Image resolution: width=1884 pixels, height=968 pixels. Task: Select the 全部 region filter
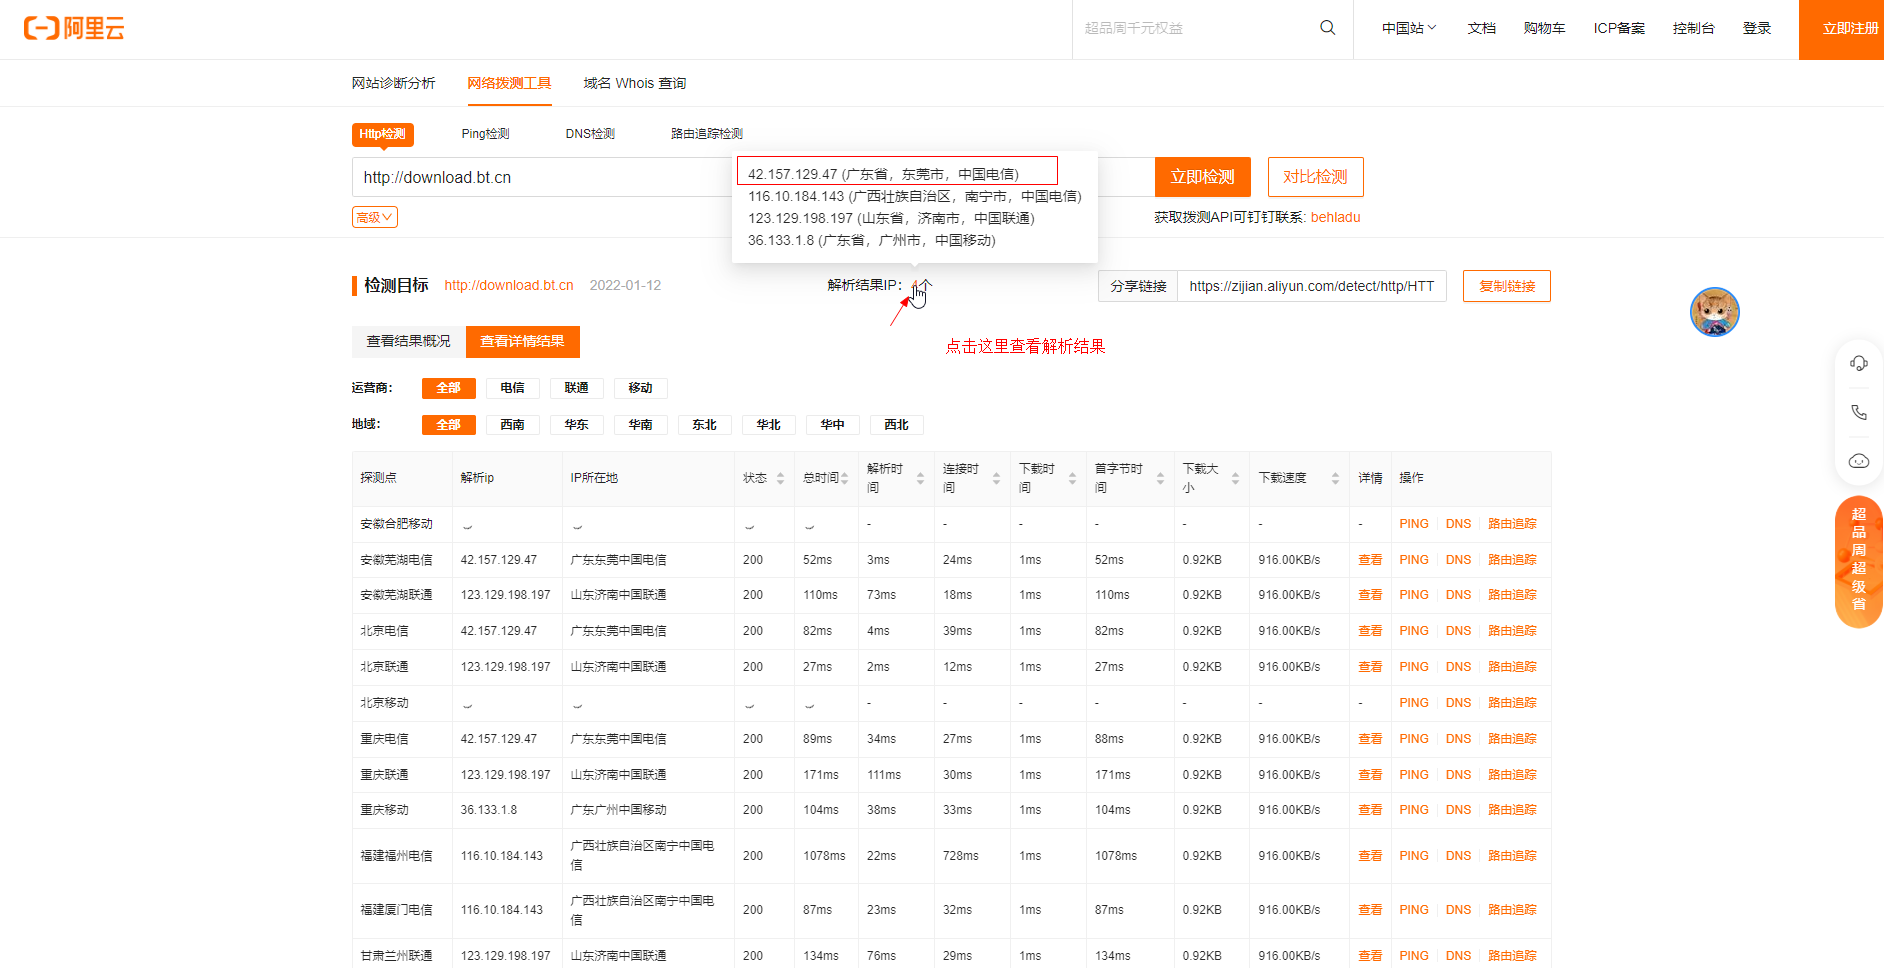[448, 425]
